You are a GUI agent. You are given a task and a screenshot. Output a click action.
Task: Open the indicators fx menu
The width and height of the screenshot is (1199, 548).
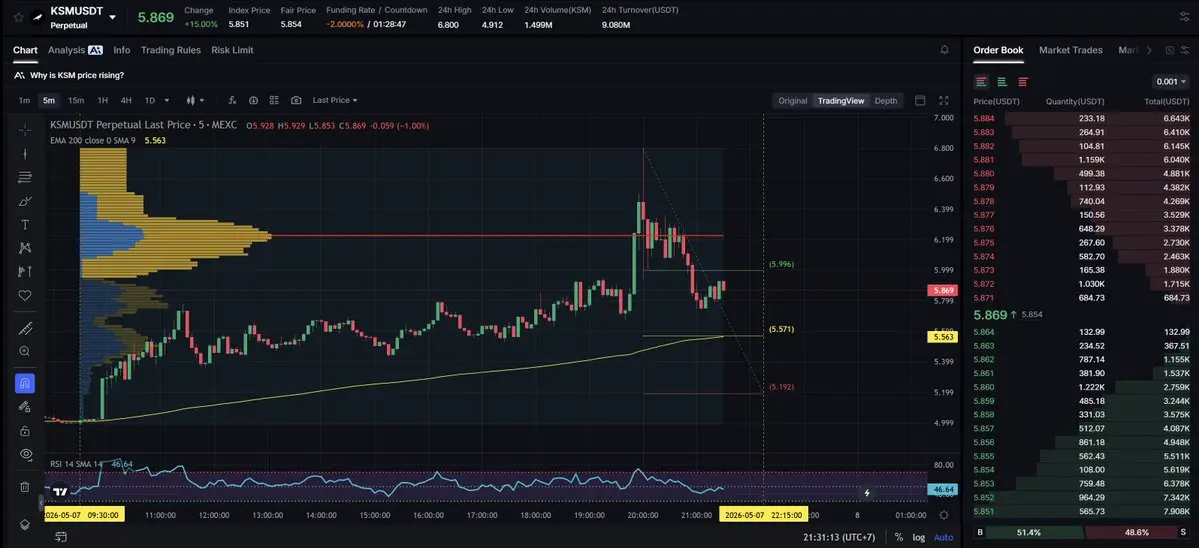(x=232, y=100)
